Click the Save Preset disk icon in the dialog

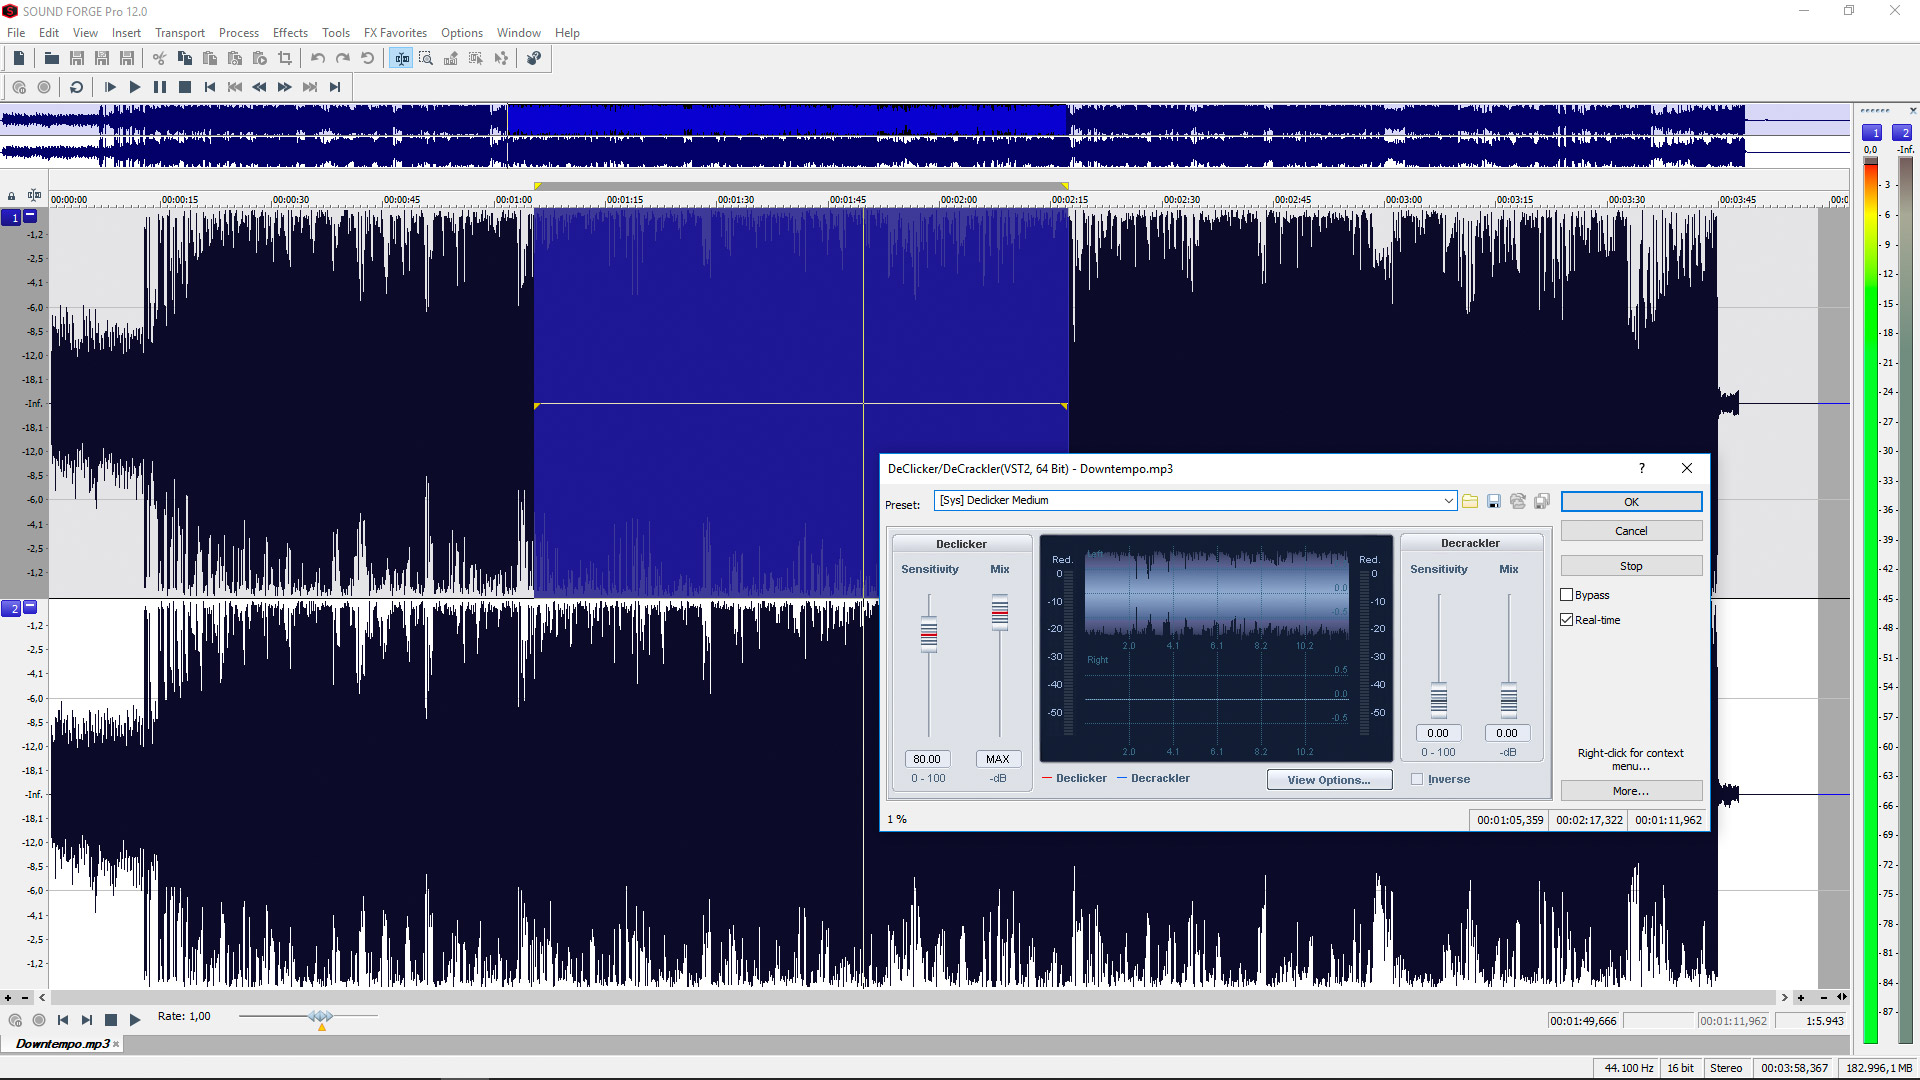click(x=1494, y=501)
